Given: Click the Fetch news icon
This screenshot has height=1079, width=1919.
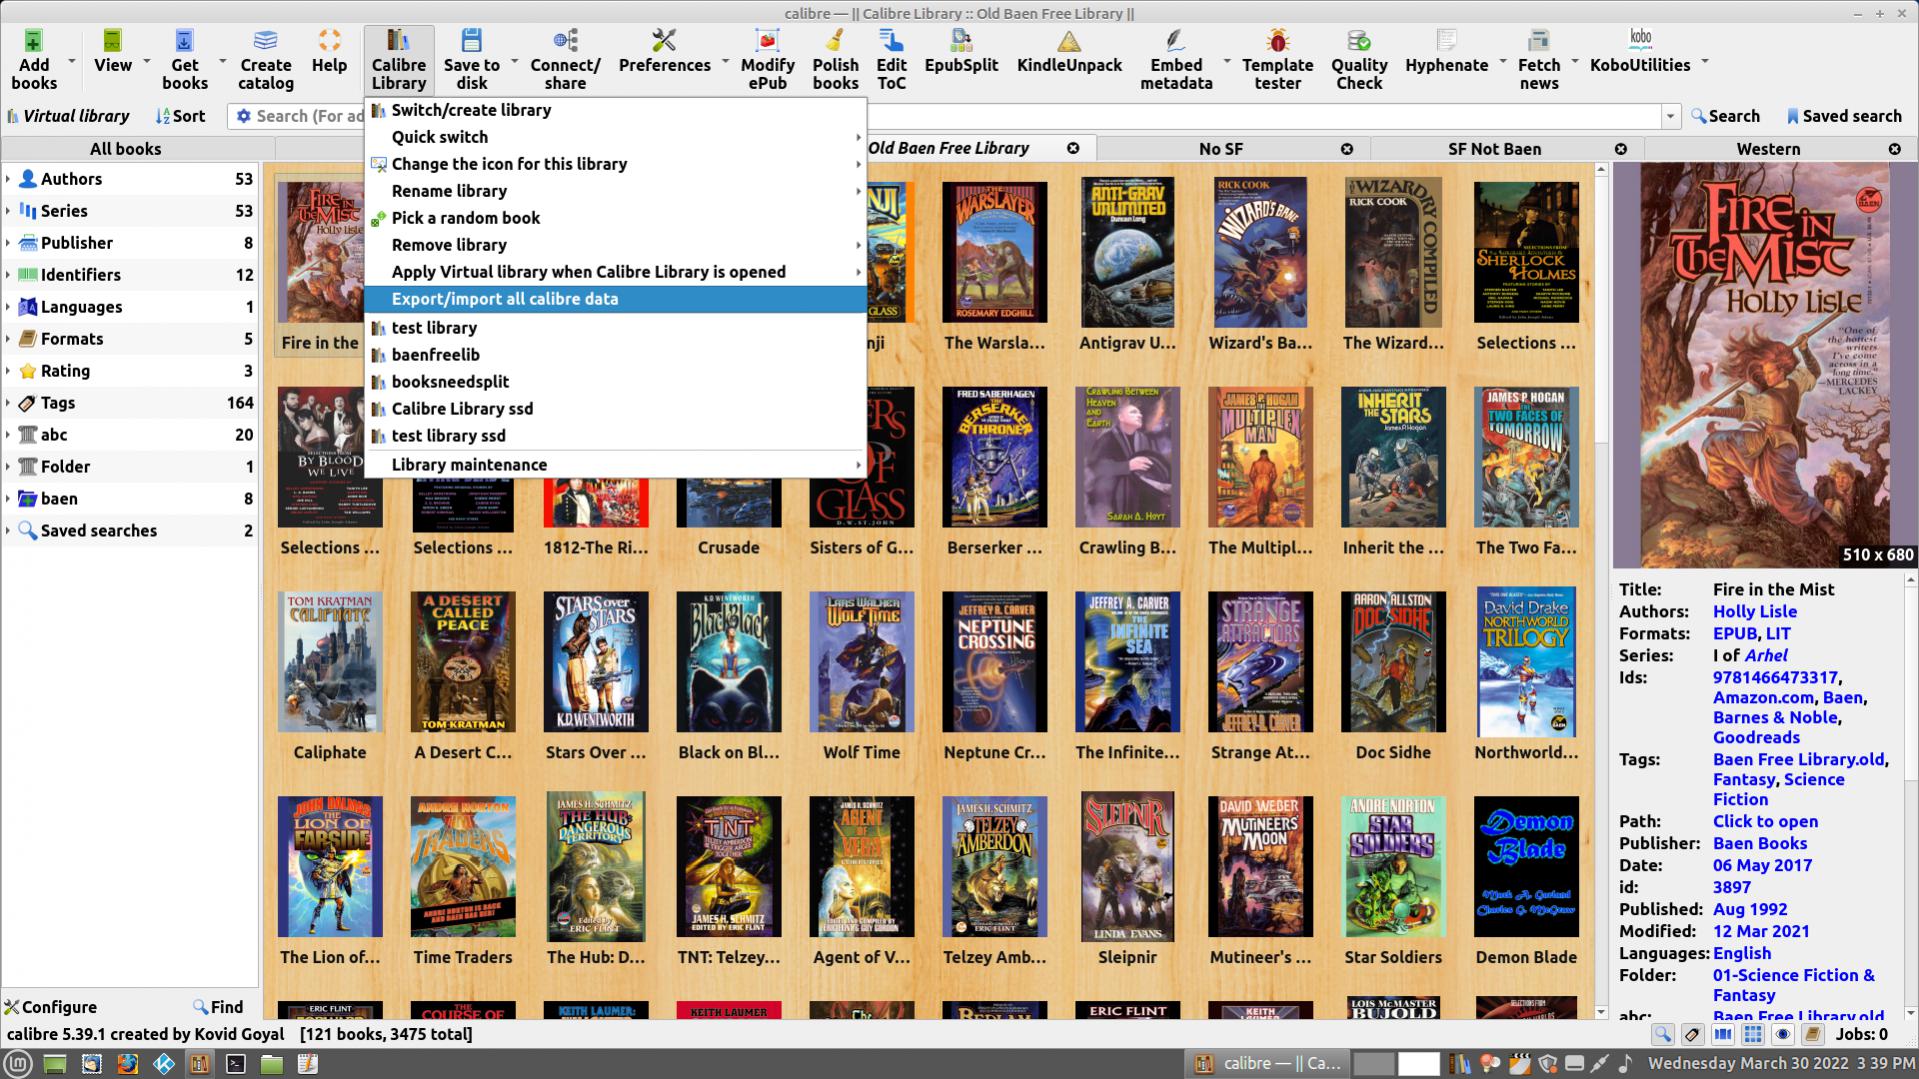Looking at the screenshot, I should point(1539,42).
